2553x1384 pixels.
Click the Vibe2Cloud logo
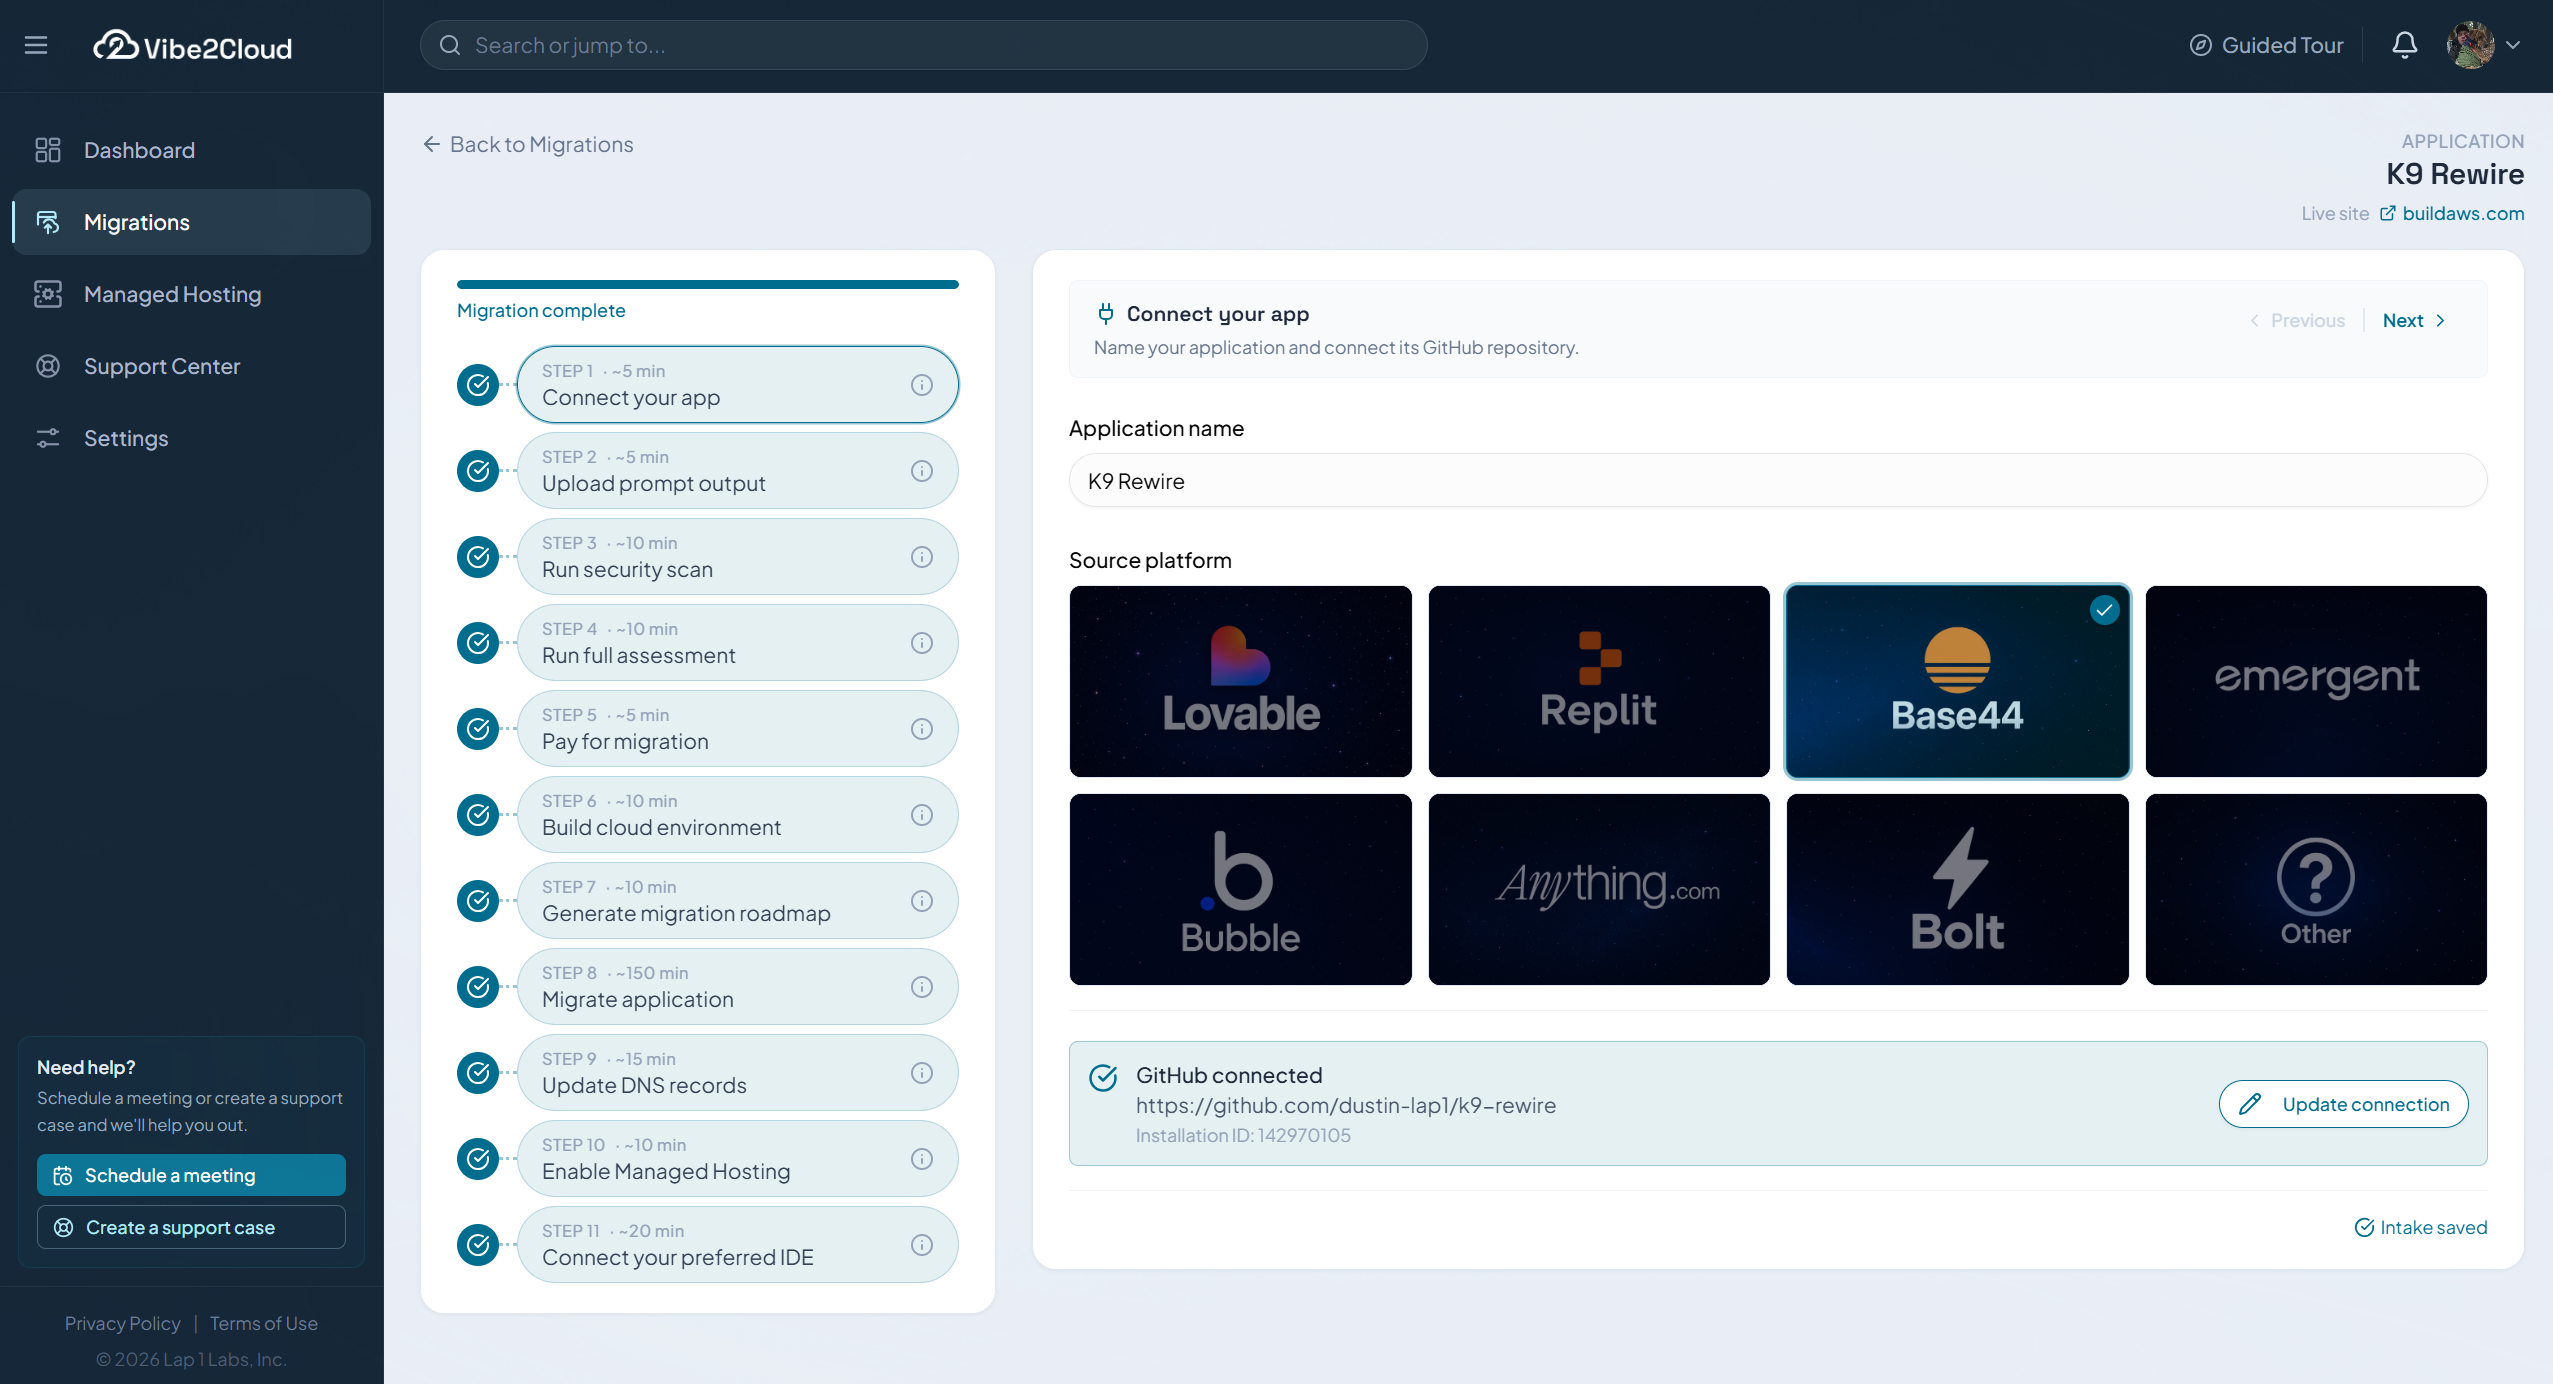pyautogui.click(x=192, y=46)
